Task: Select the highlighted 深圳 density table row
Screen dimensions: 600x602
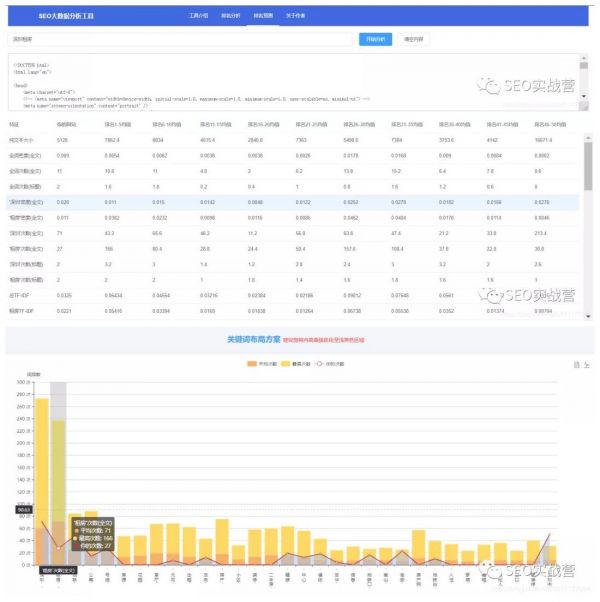Action: pos(290,202)
